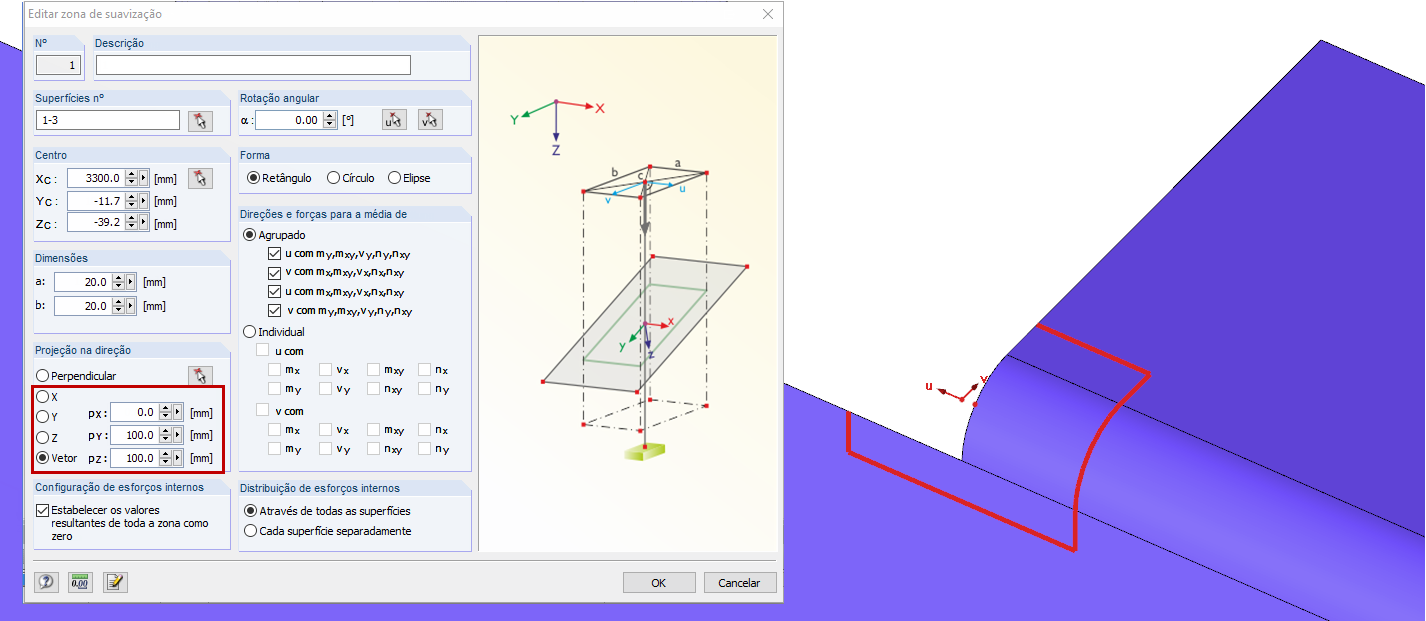This screenshot has height=621, width=1426.
Task: Disable the second 'v com' averaging checkbox
Action: [274, 310]
